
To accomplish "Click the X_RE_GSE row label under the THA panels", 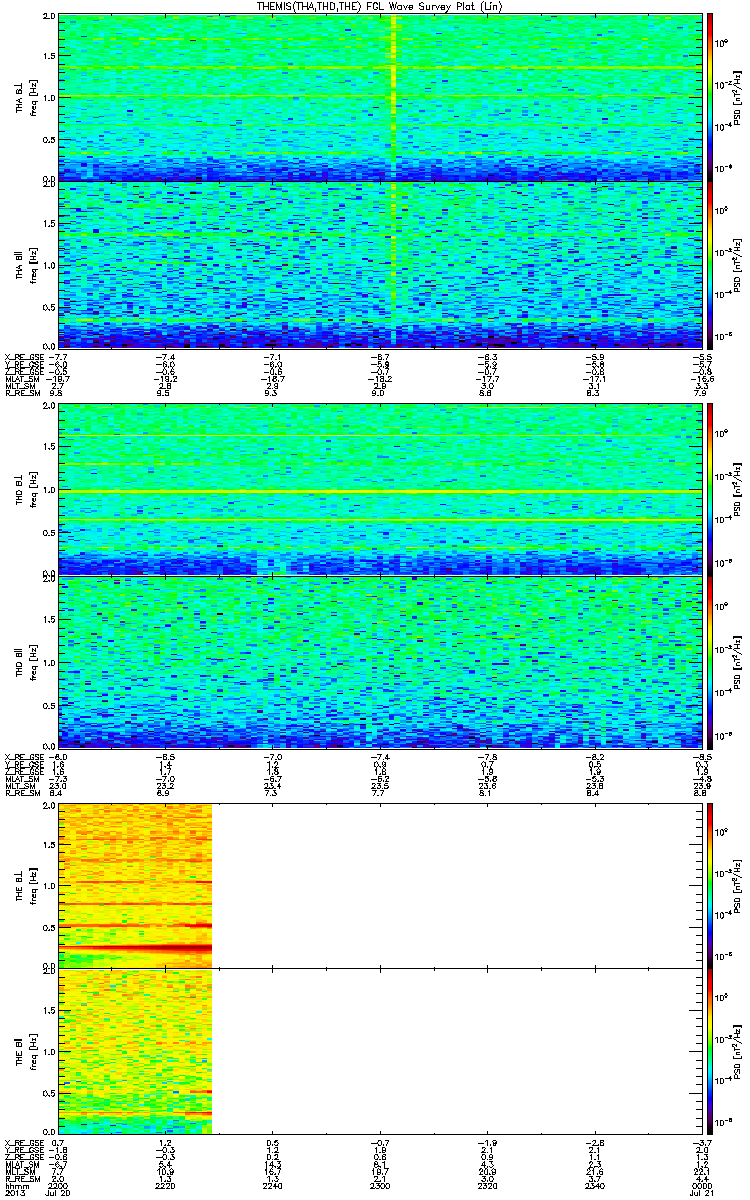I will pos(24,357).
